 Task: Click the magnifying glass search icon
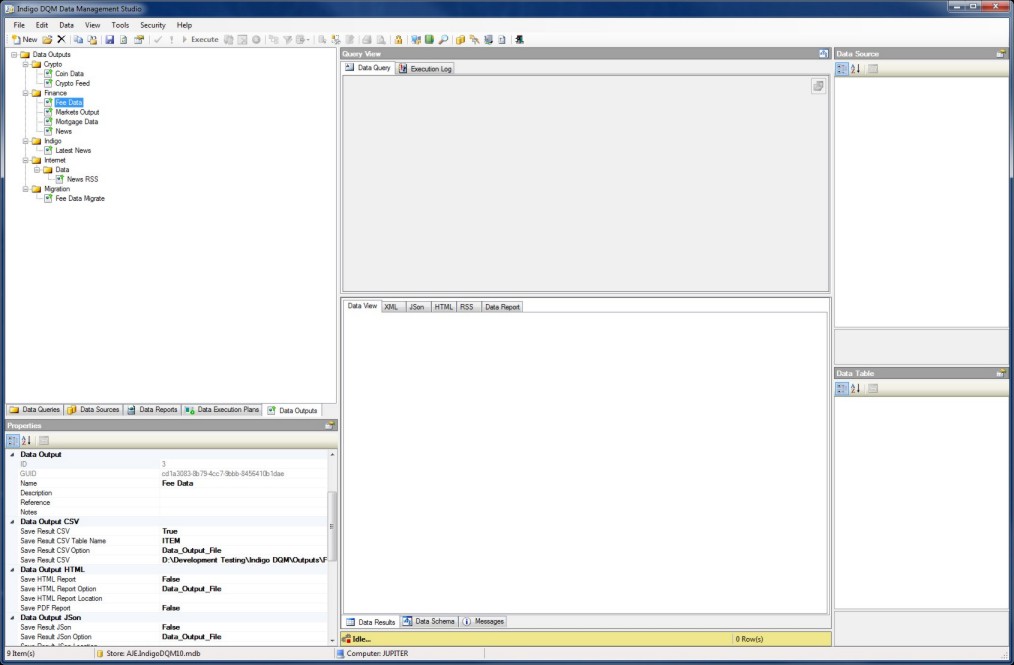click(x=443, y=40)
